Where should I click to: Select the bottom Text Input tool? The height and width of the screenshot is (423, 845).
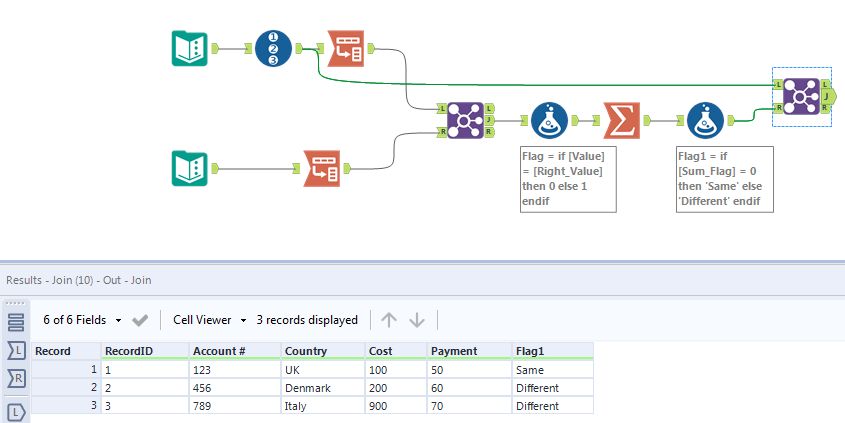coord(190,169)
